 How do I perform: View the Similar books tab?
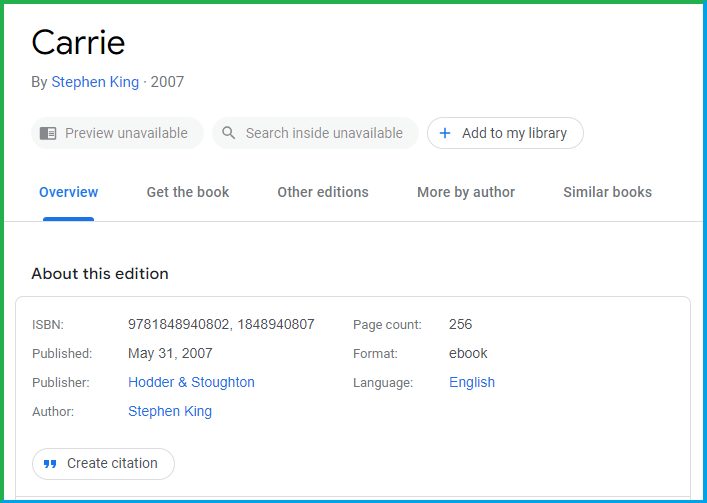607,192
